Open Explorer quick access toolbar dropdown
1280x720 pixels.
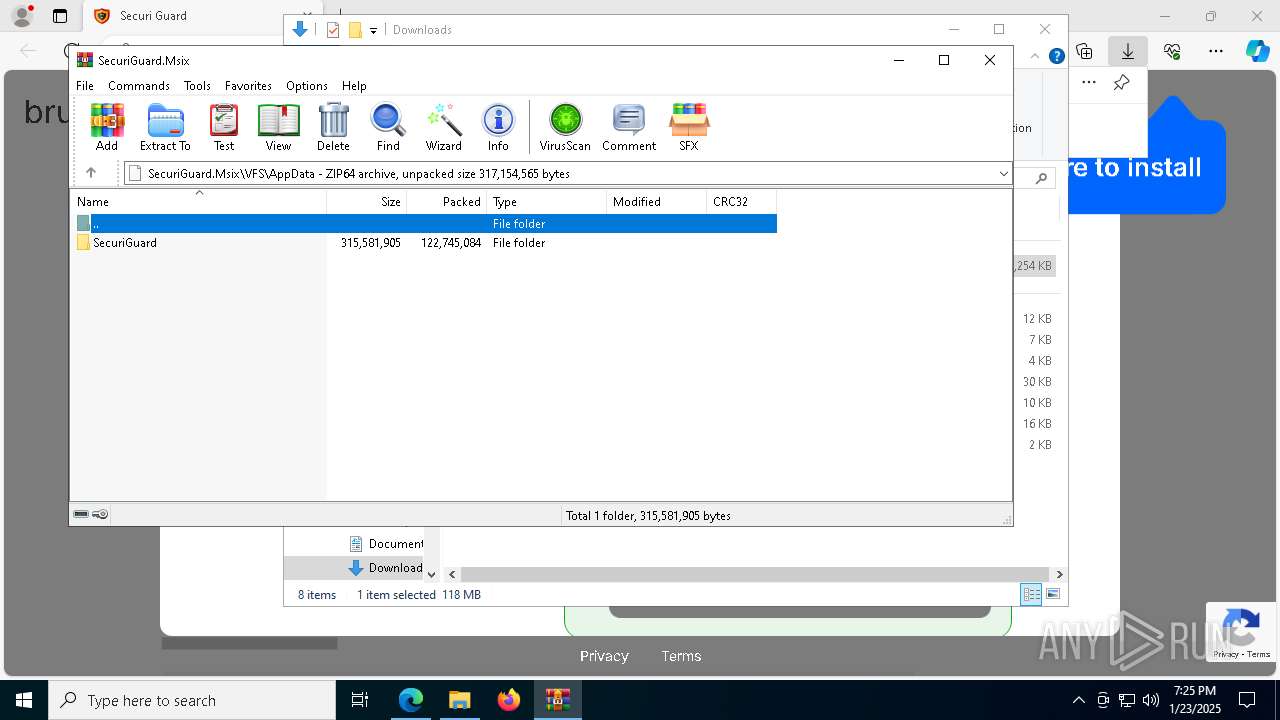tap(373, 30)
